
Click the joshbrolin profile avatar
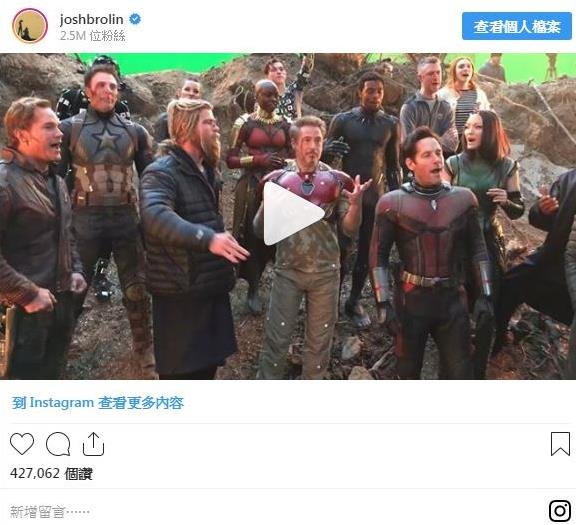point(30,26)
